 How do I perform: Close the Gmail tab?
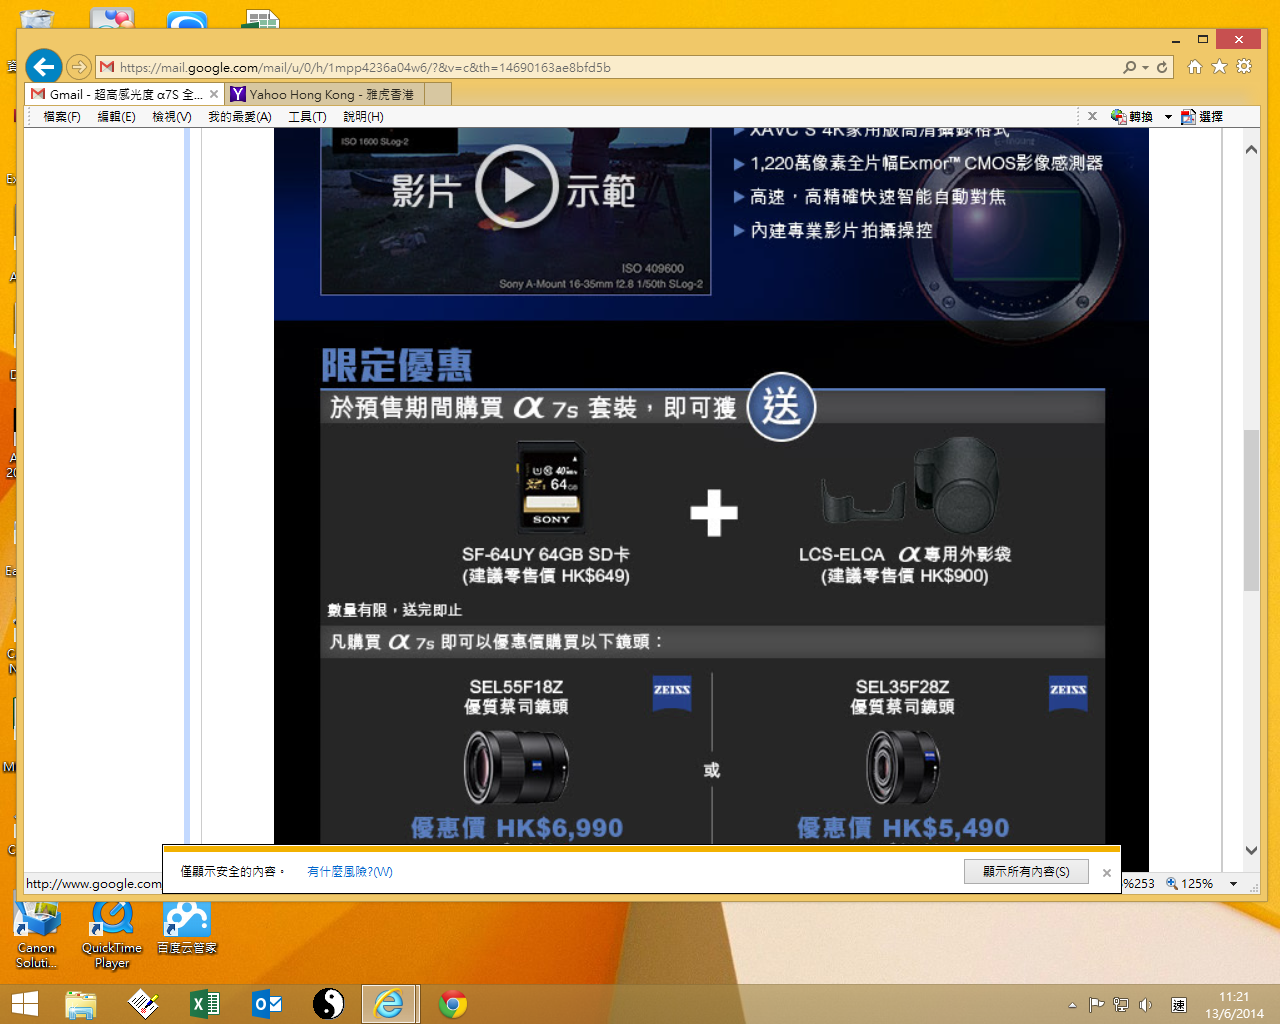pos(214,94)
